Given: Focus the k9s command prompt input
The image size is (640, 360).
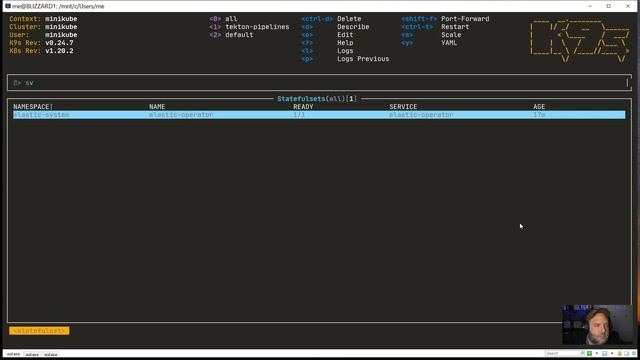Looking at the screenshot, I should (319, 83).
